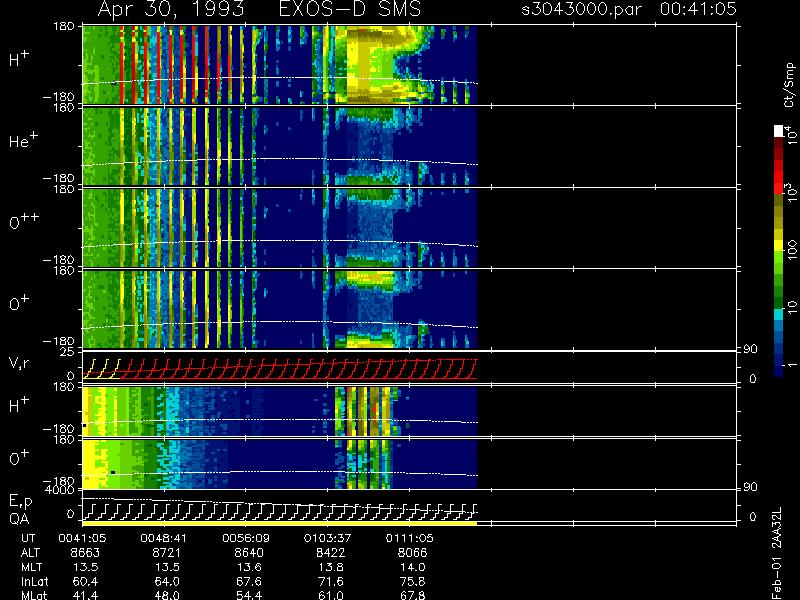
Task: Select the MLat value "54.4"
Action: [x=248, y=595]
